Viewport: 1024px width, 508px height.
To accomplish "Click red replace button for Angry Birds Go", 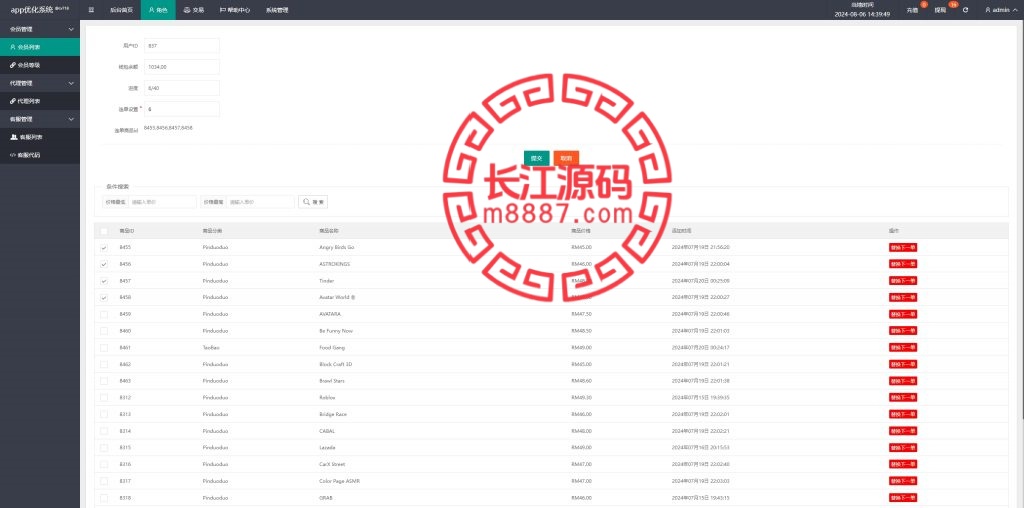I will [x=903, y=247].
